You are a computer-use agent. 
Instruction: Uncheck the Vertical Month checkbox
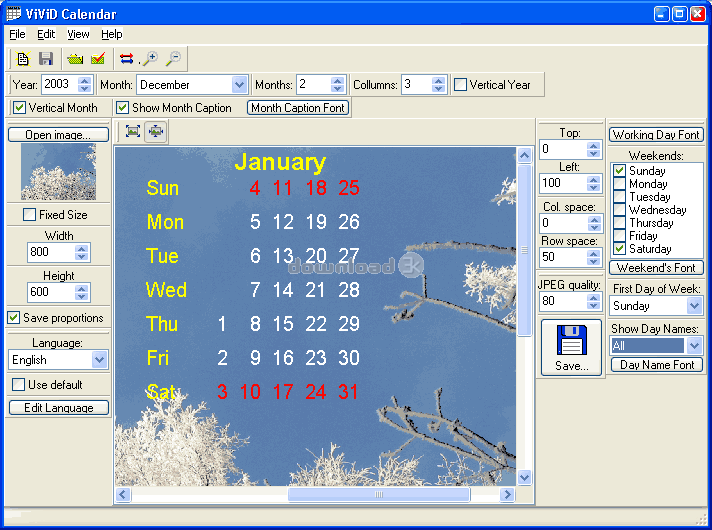(19, 108)
